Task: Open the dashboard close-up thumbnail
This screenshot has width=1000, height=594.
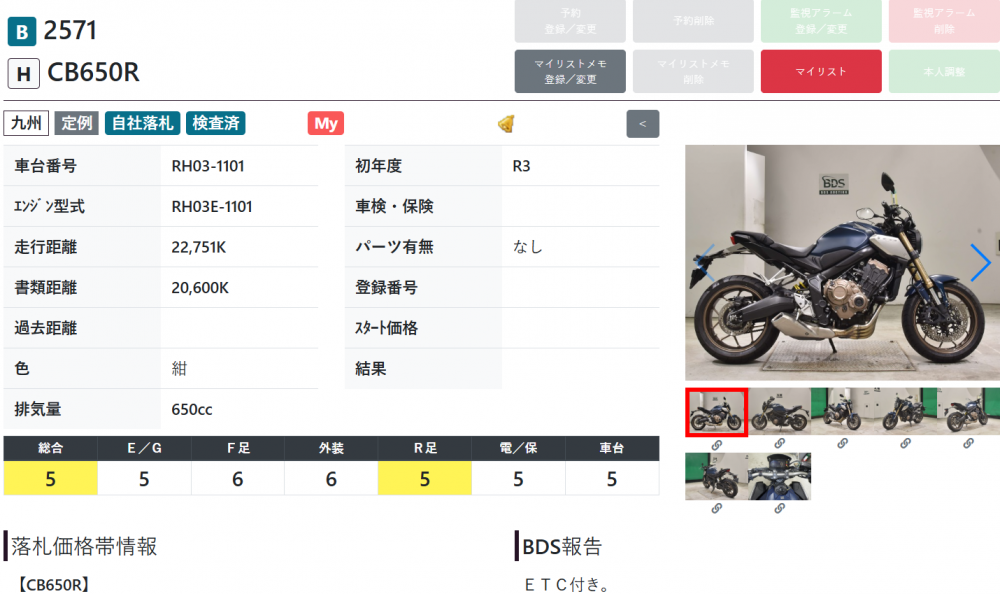Action: (x=779, y=476)
